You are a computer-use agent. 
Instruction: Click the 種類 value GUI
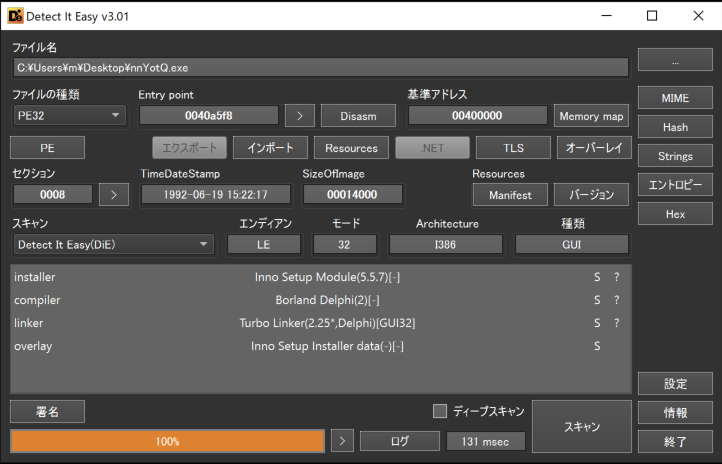571,244
